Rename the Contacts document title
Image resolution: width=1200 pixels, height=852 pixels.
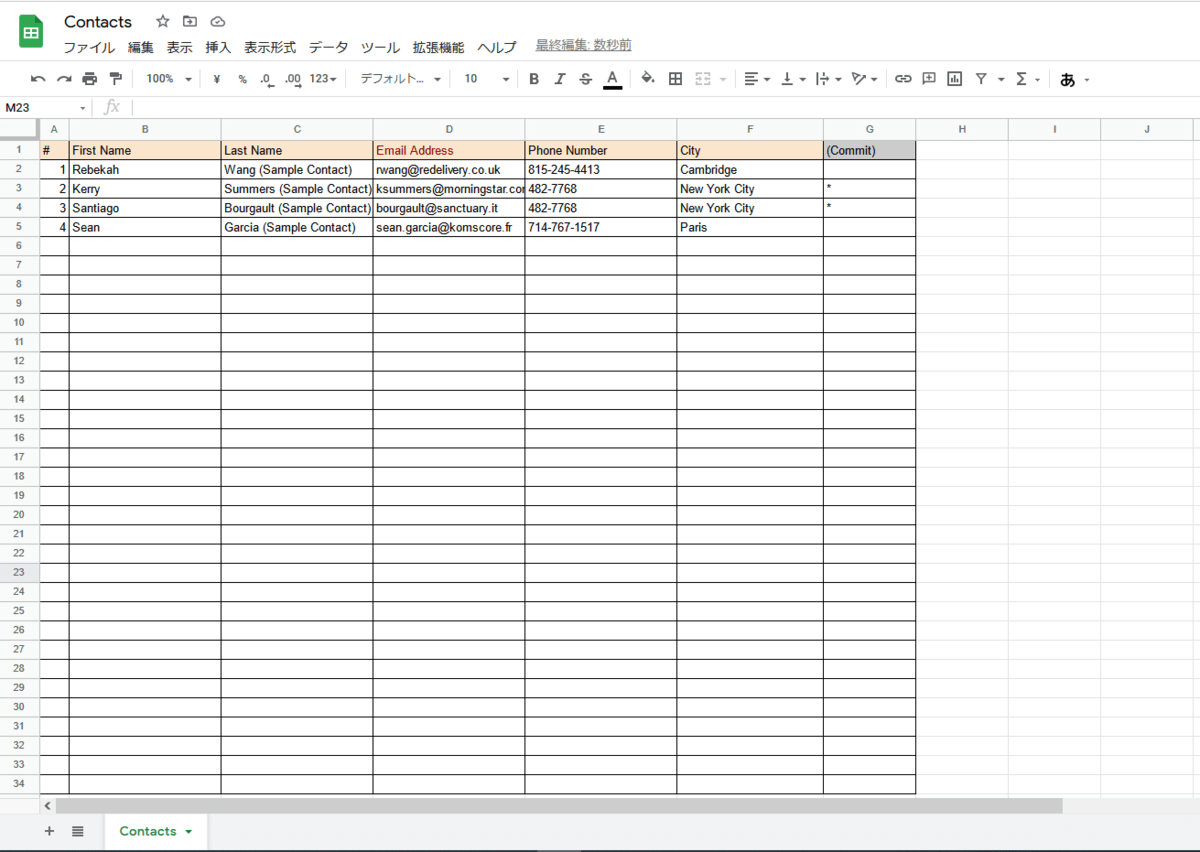pyautogui.click(x=98, y=21)
